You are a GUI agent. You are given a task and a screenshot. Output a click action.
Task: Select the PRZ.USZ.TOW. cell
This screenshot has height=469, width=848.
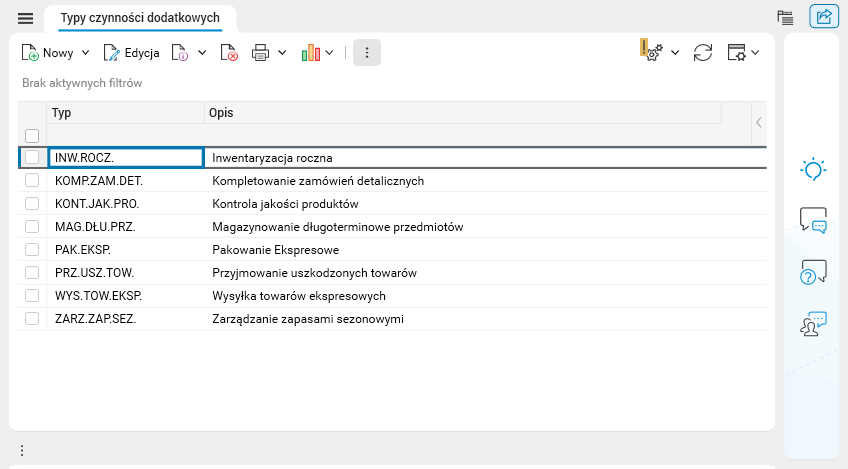pos(125,273)
